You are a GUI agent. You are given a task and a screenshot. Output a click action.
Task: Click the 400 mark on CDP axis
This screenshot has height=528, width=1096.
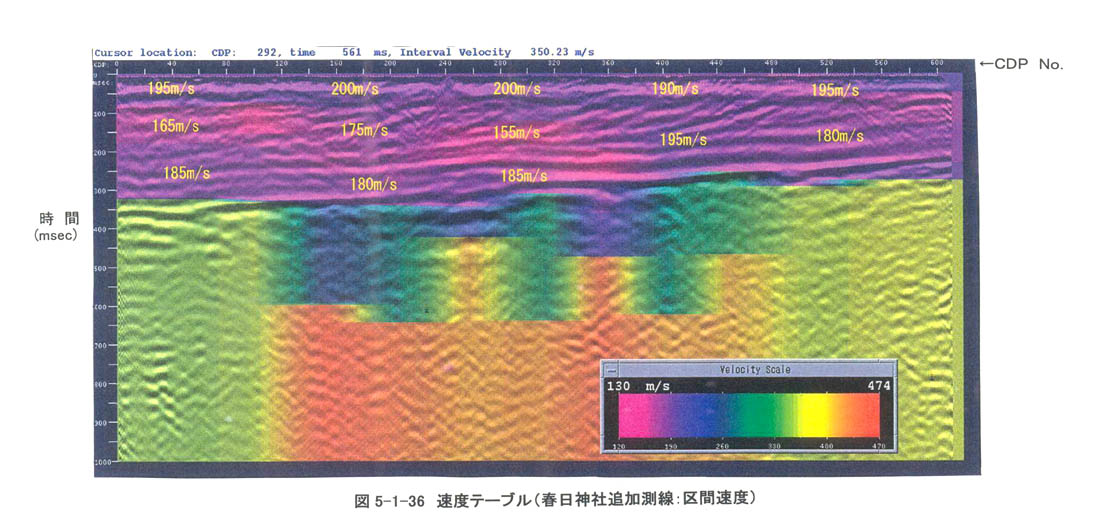[661, 63]
